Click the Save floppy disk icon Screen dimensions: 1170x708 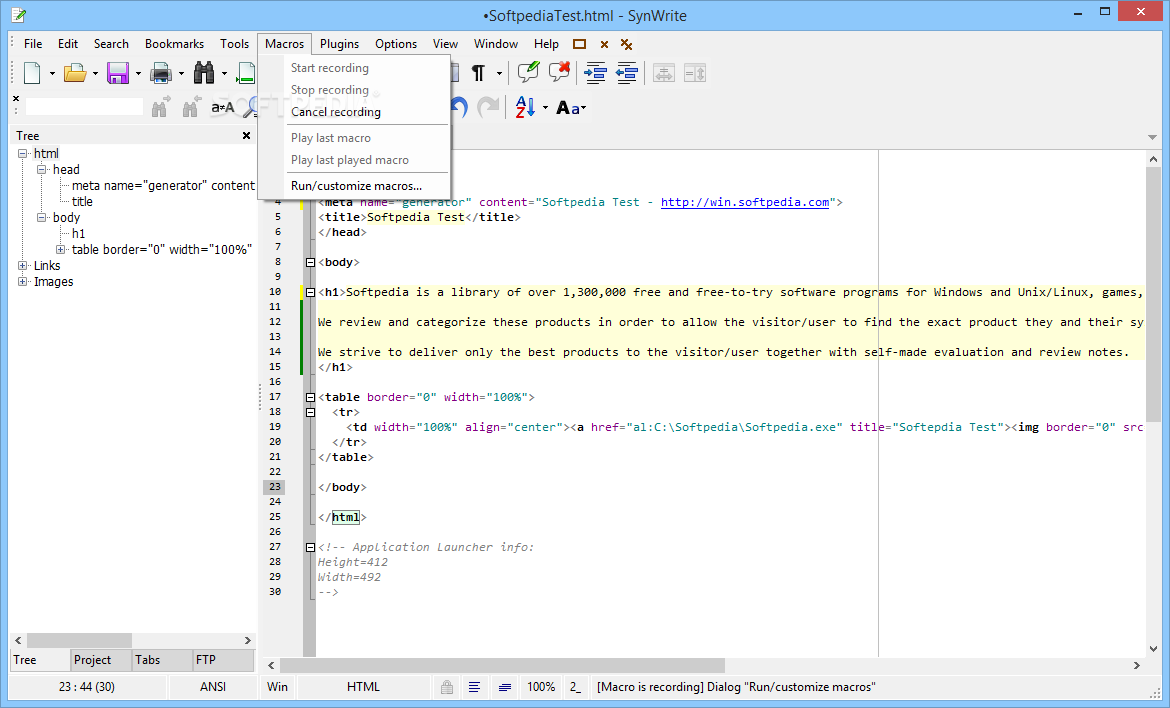click(118, 73)
